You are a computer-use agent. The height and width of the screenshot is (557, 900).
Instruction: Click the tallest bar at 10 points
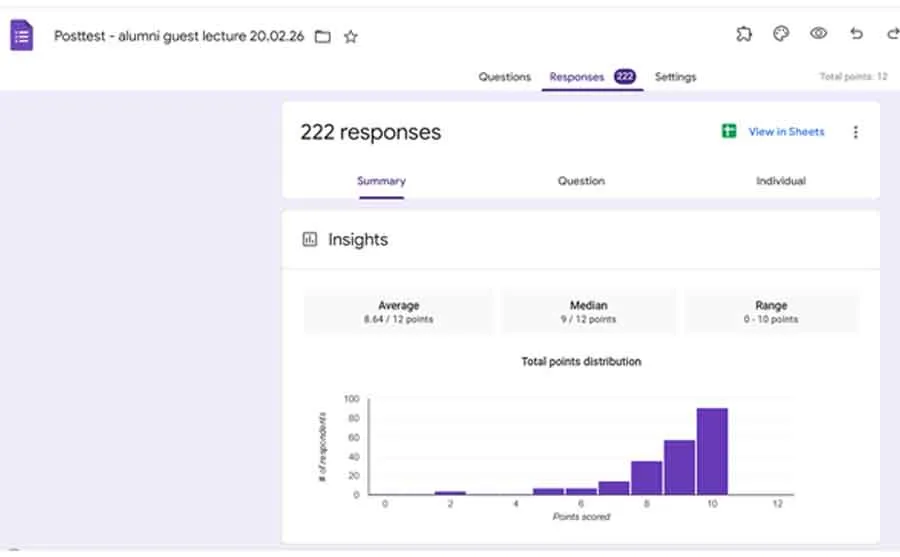pos(712,451)
